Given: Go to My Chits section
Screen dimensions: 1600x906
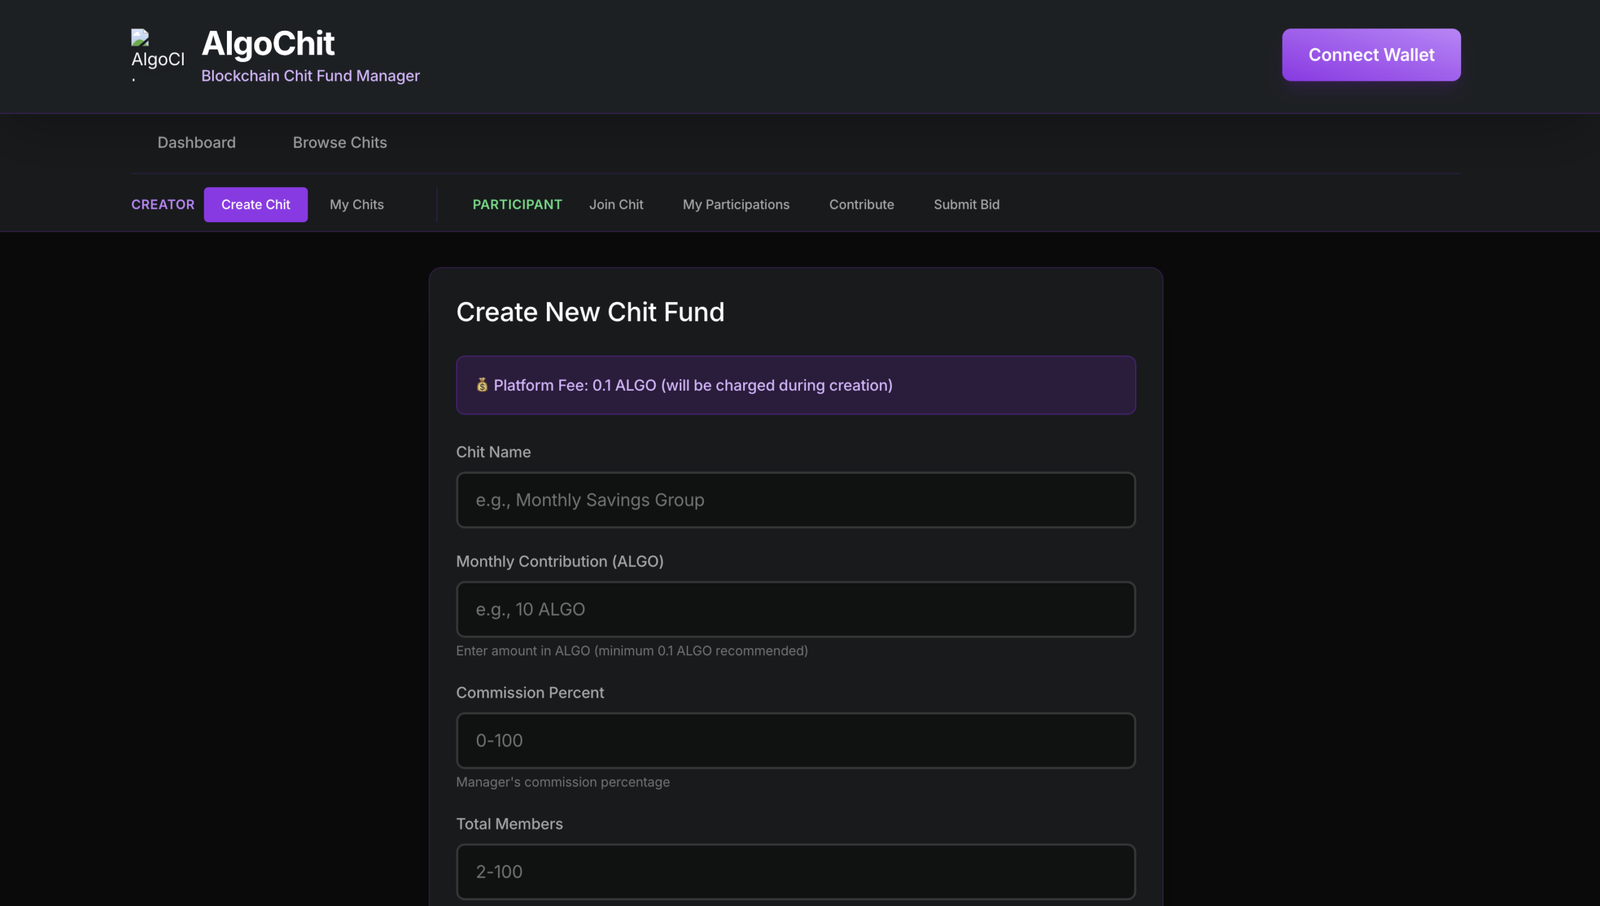Looking at the screenshot, I should [x=356, y=205].
